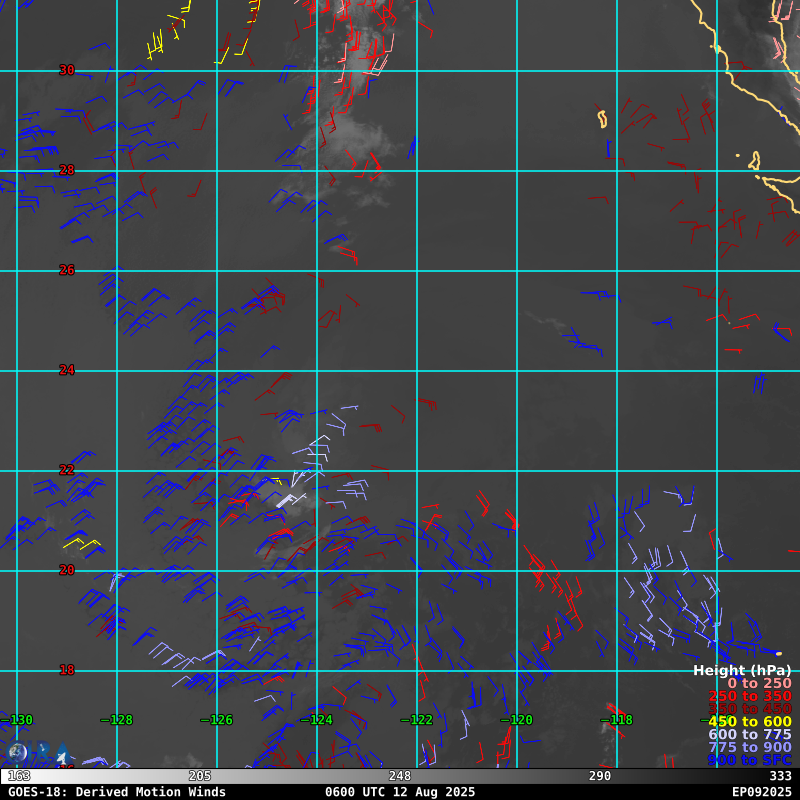Screen dimensions: 800x800
Task: Click the yellow '450 to 600' legend entry
Action: click(749, 722)
